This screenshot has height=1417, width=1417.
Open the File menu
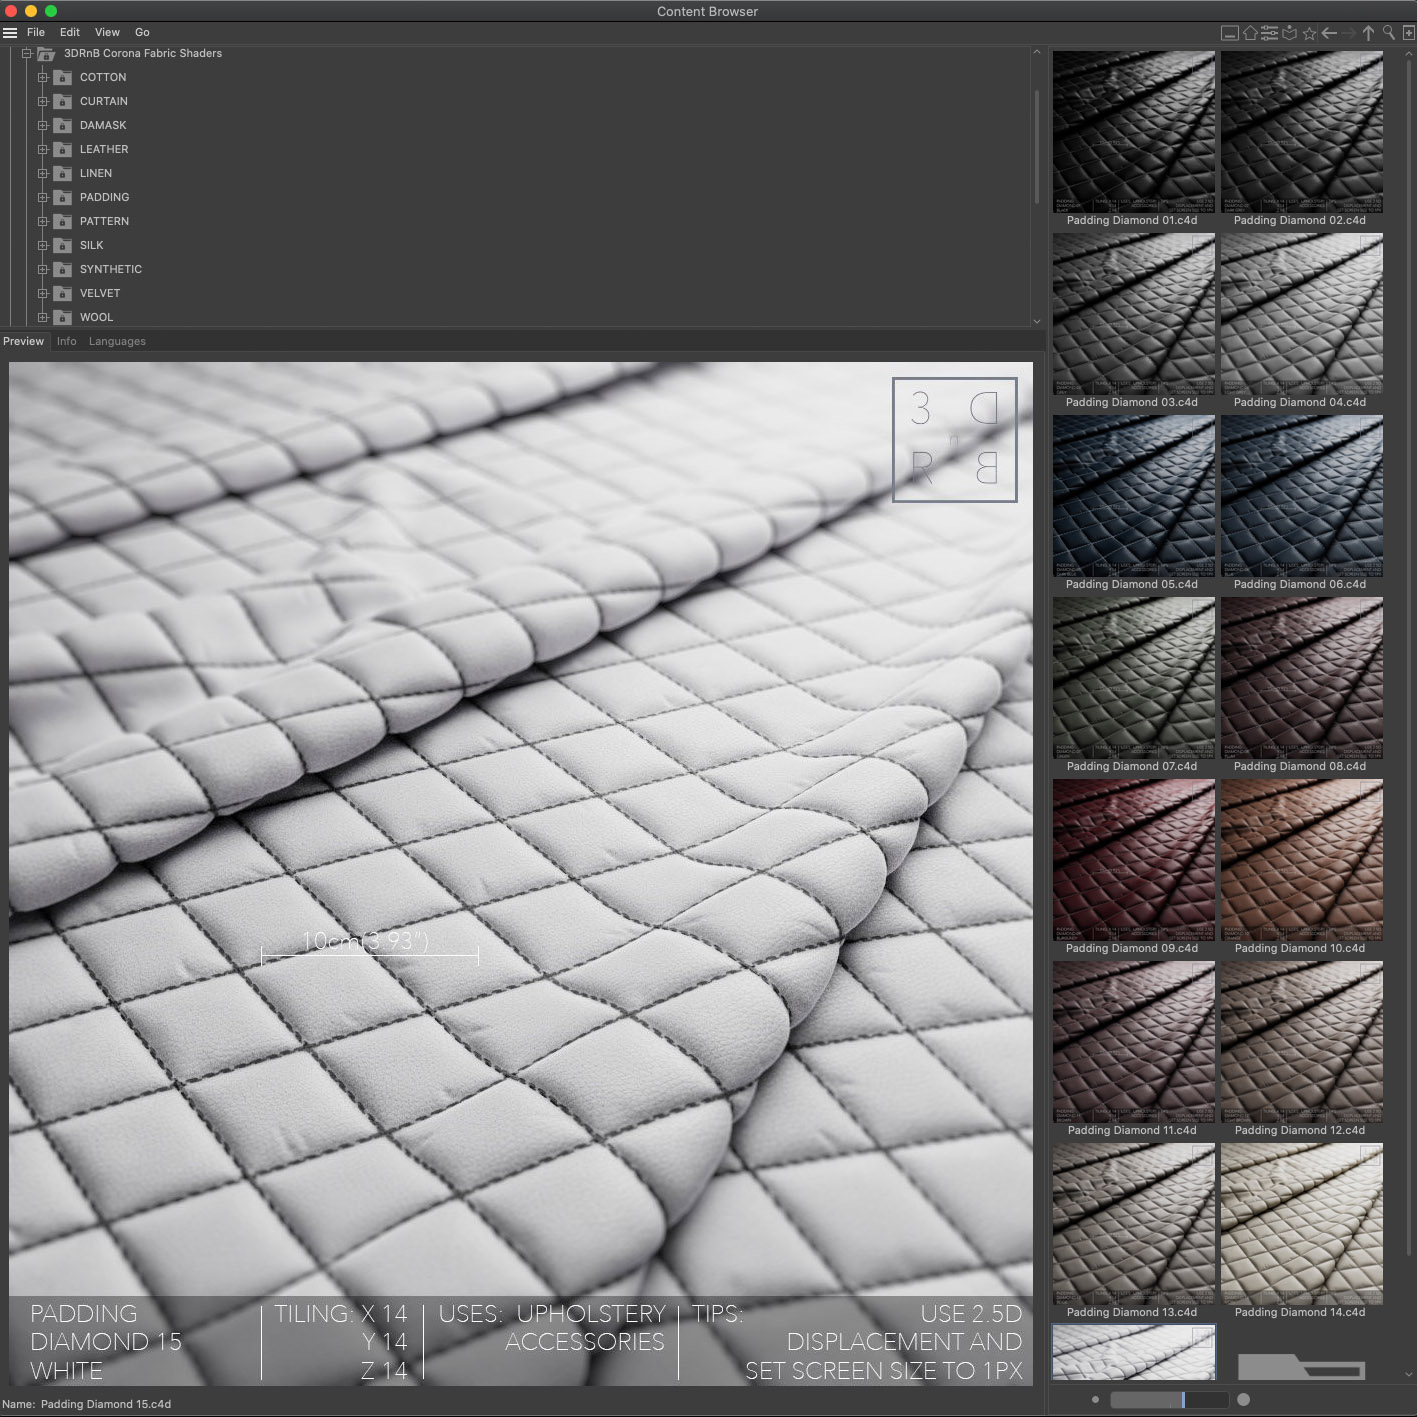36,33
